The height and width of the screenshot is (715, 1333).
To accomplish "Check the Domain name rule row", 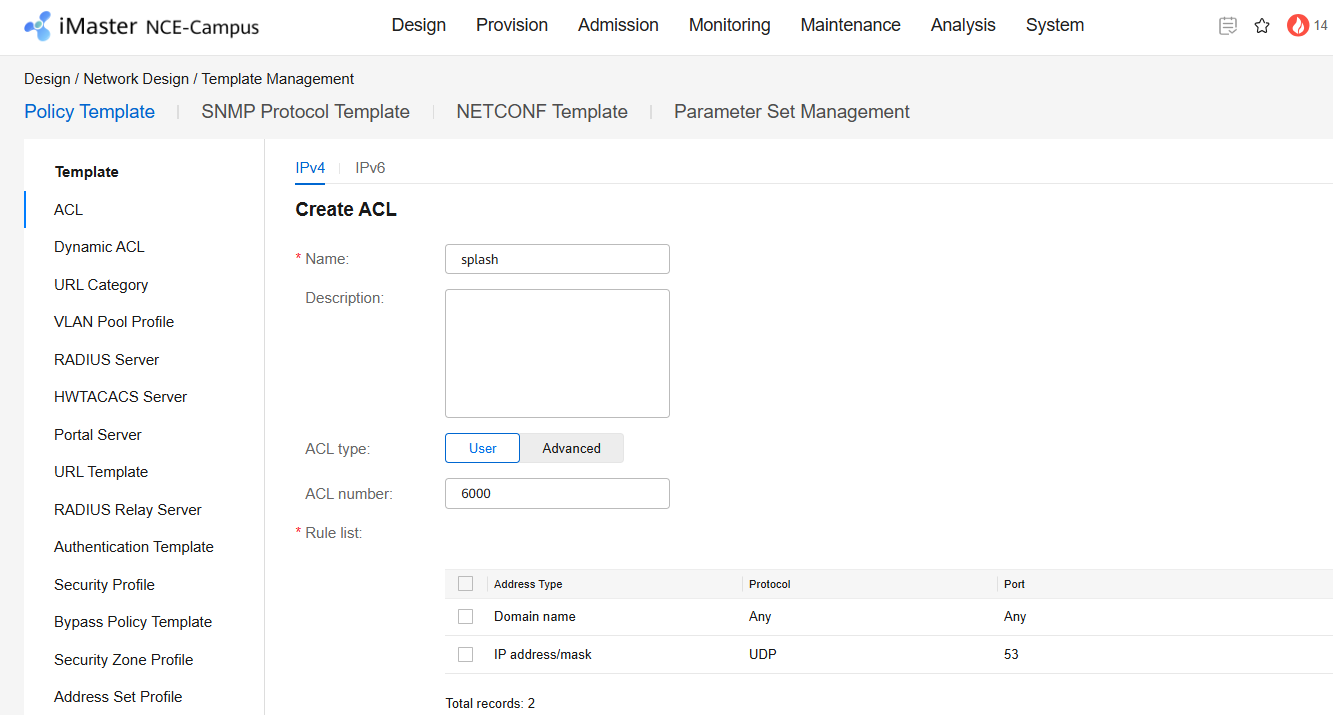I will pyautogui.click(x=465, y=617).
